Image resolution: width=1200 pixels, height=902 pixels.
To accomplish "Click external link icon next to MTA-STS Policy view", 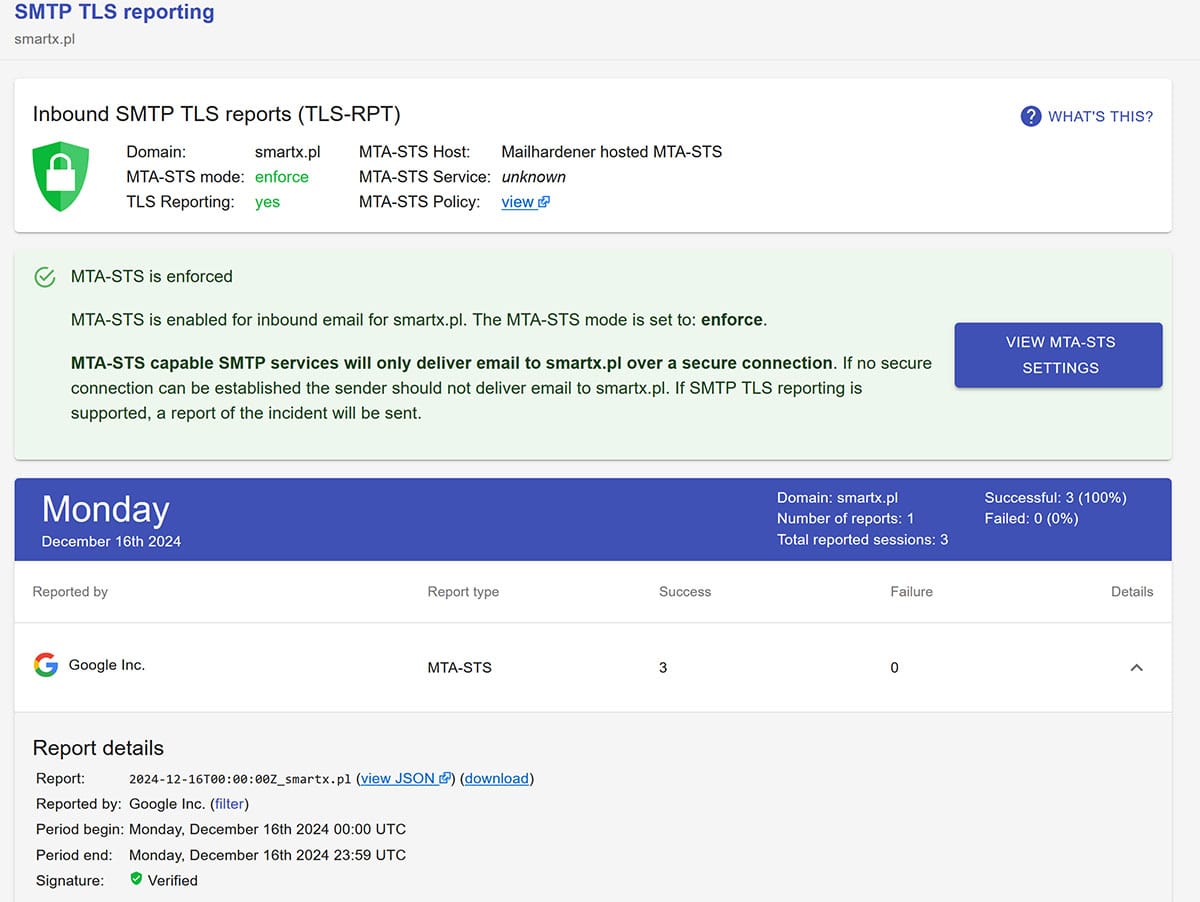I will tap(544, 202).
